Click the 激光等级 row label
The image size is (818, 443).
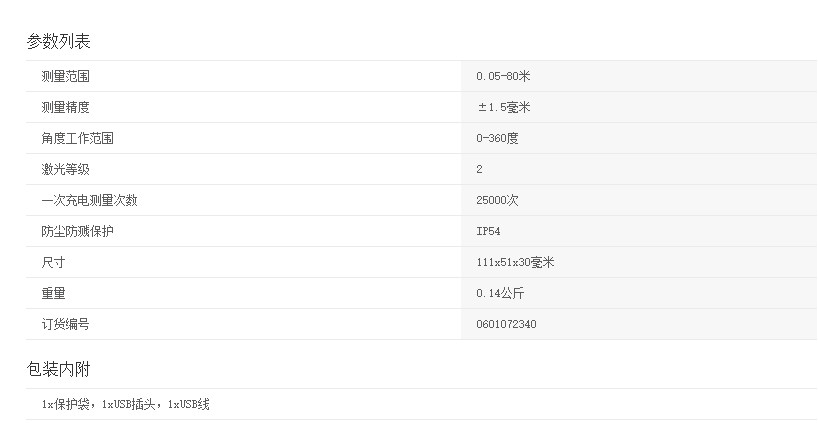coord(65,170)
